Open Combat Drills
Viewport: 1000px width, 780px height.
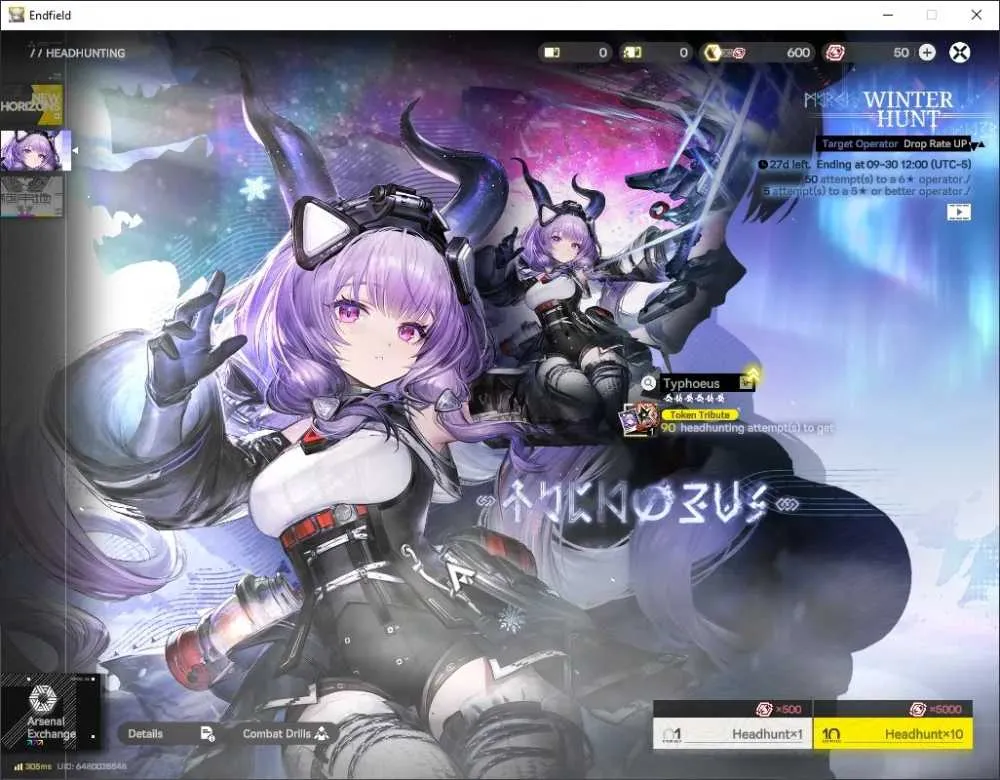click(286, 733)
